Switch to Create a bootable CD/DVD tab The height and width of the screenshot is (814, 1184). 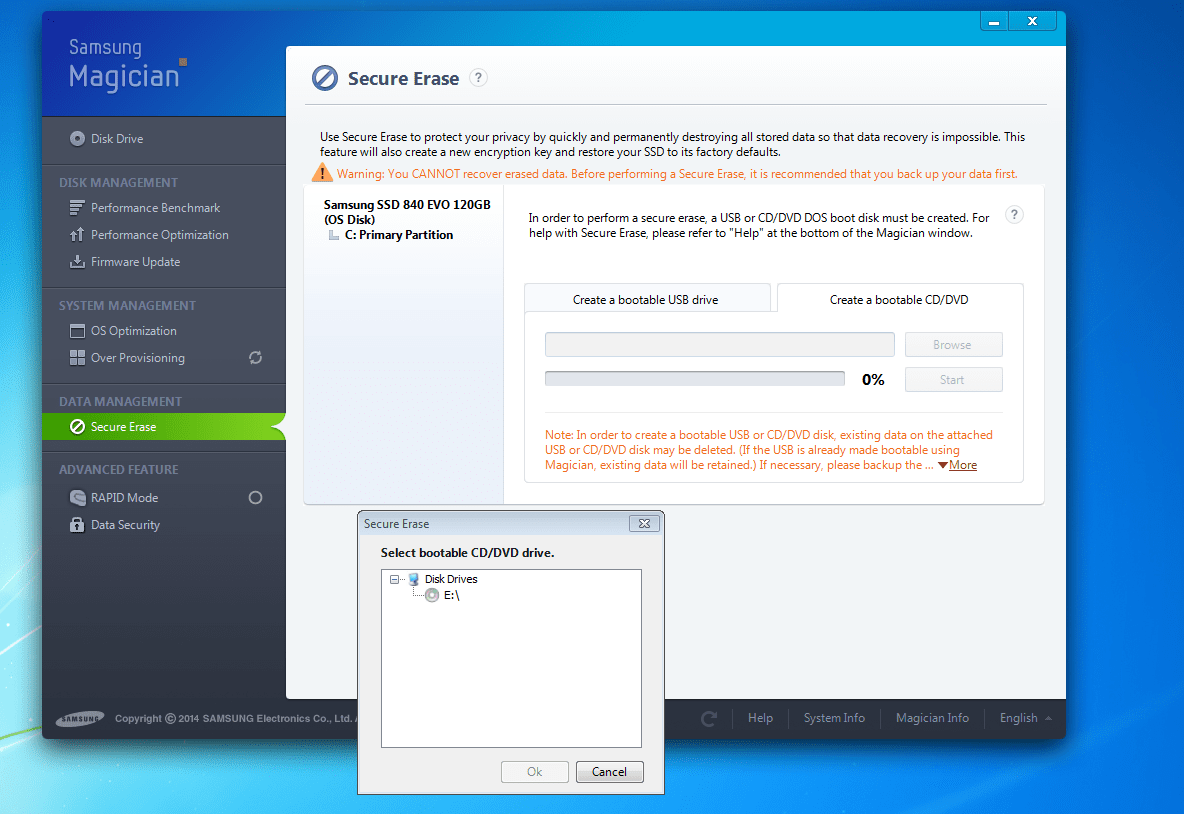[899, 299]
